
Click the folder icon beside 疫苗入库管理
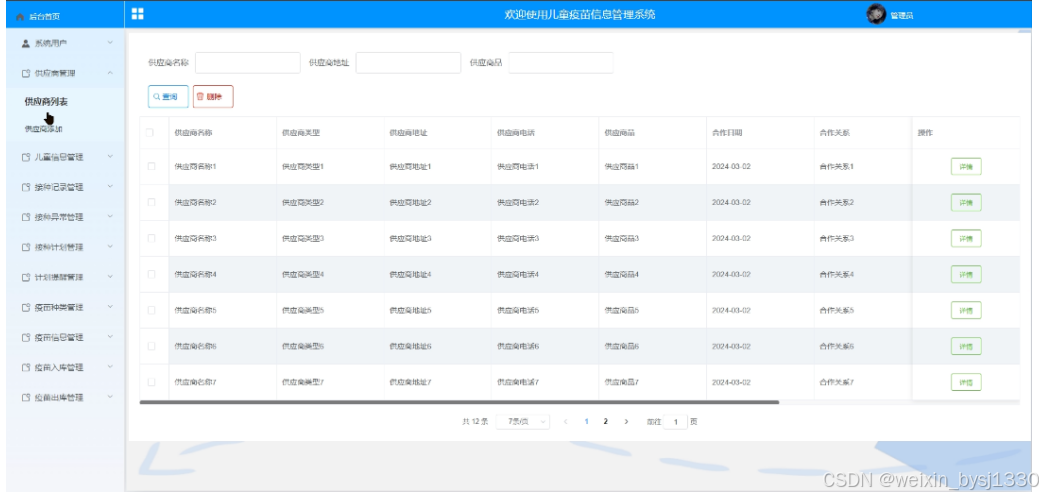coord(26,368)
